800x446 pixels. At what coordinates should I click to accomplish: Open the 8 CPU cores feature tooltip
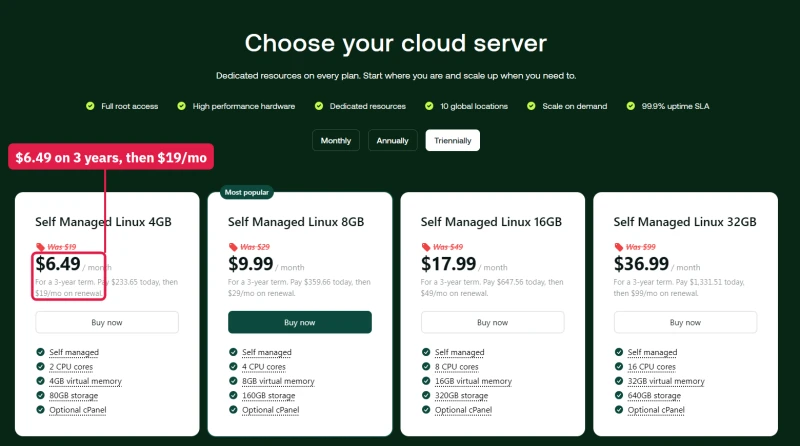click(x=457, y=366)
